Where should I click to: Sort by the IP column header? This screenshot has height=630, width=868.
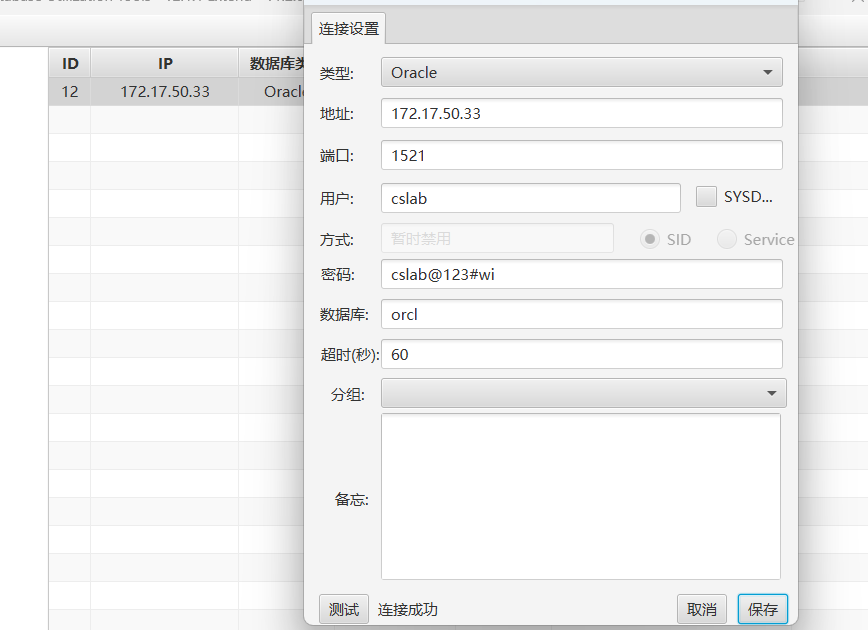[165, 63]
